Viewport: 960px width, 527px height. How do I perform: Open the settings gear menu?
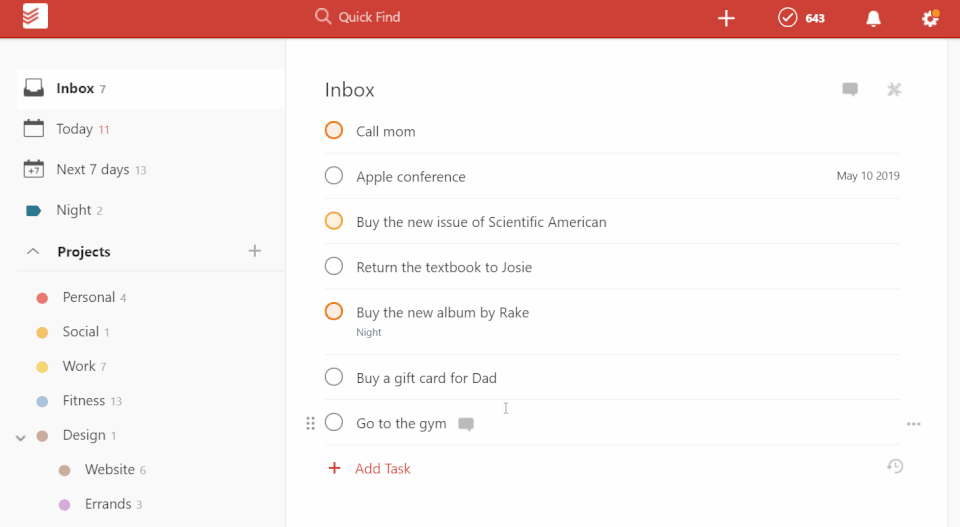[x=930, y=18]
